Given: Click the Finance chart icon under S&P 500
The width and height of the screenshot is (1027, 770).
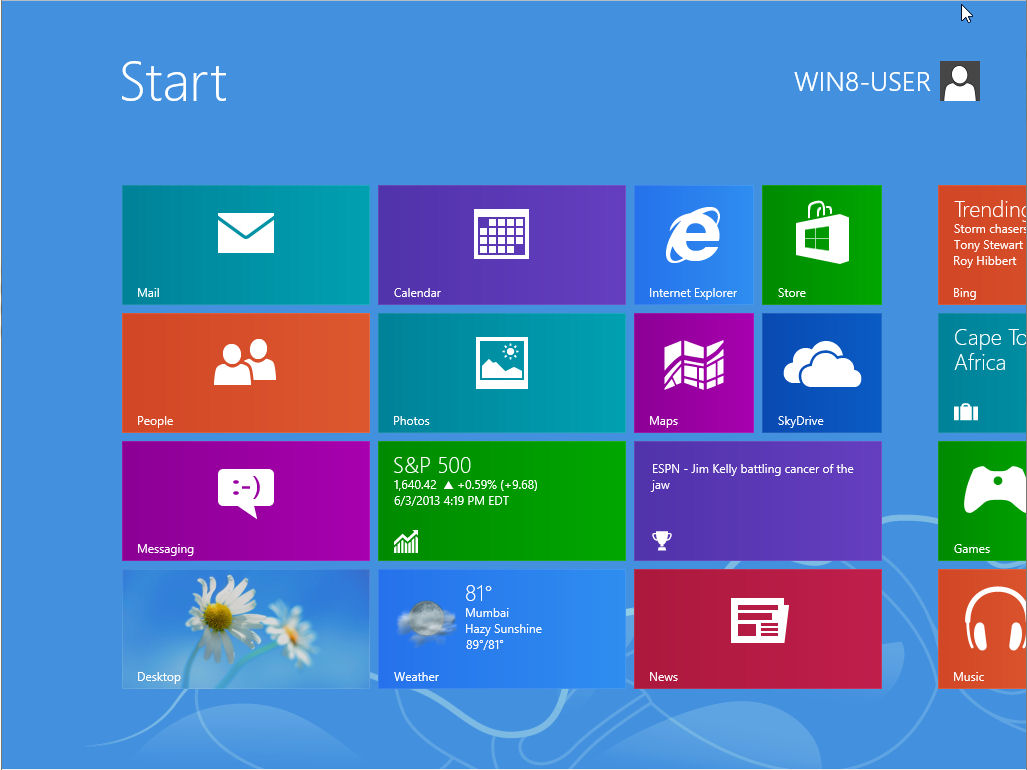Looking at the screenshot, I should tap(406, 541).
